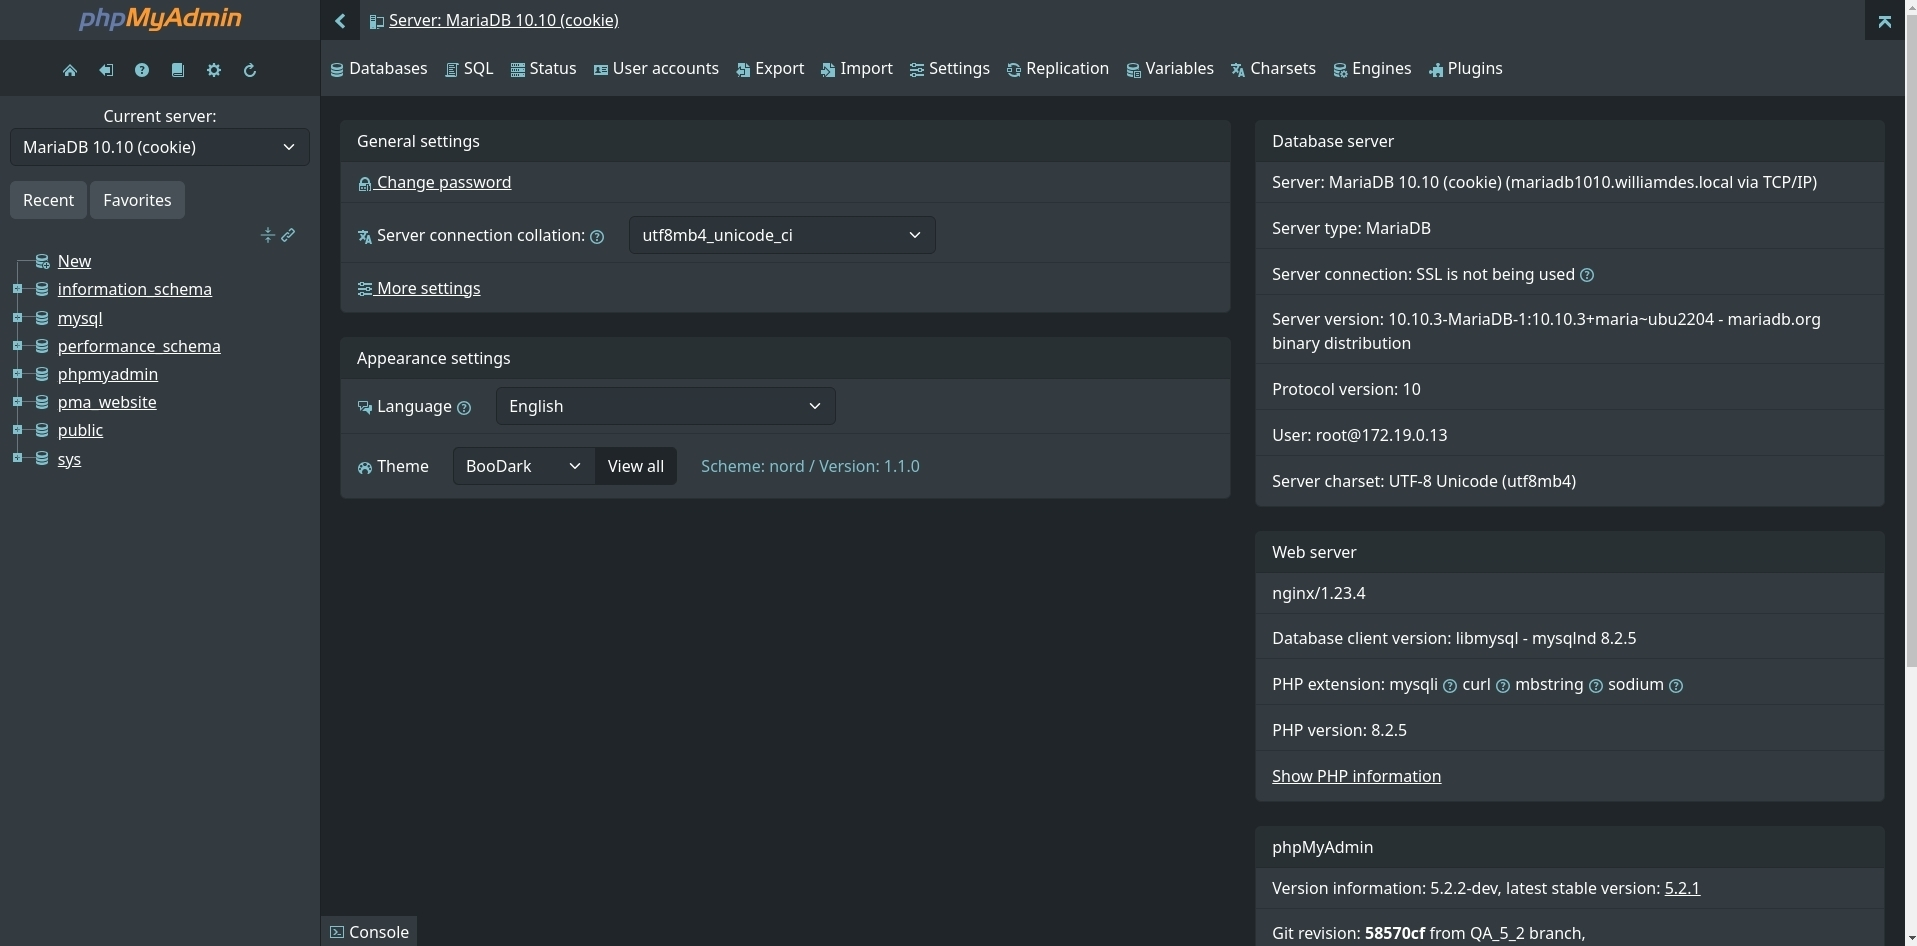Unlink navigation from main panel

coord(288,235)
